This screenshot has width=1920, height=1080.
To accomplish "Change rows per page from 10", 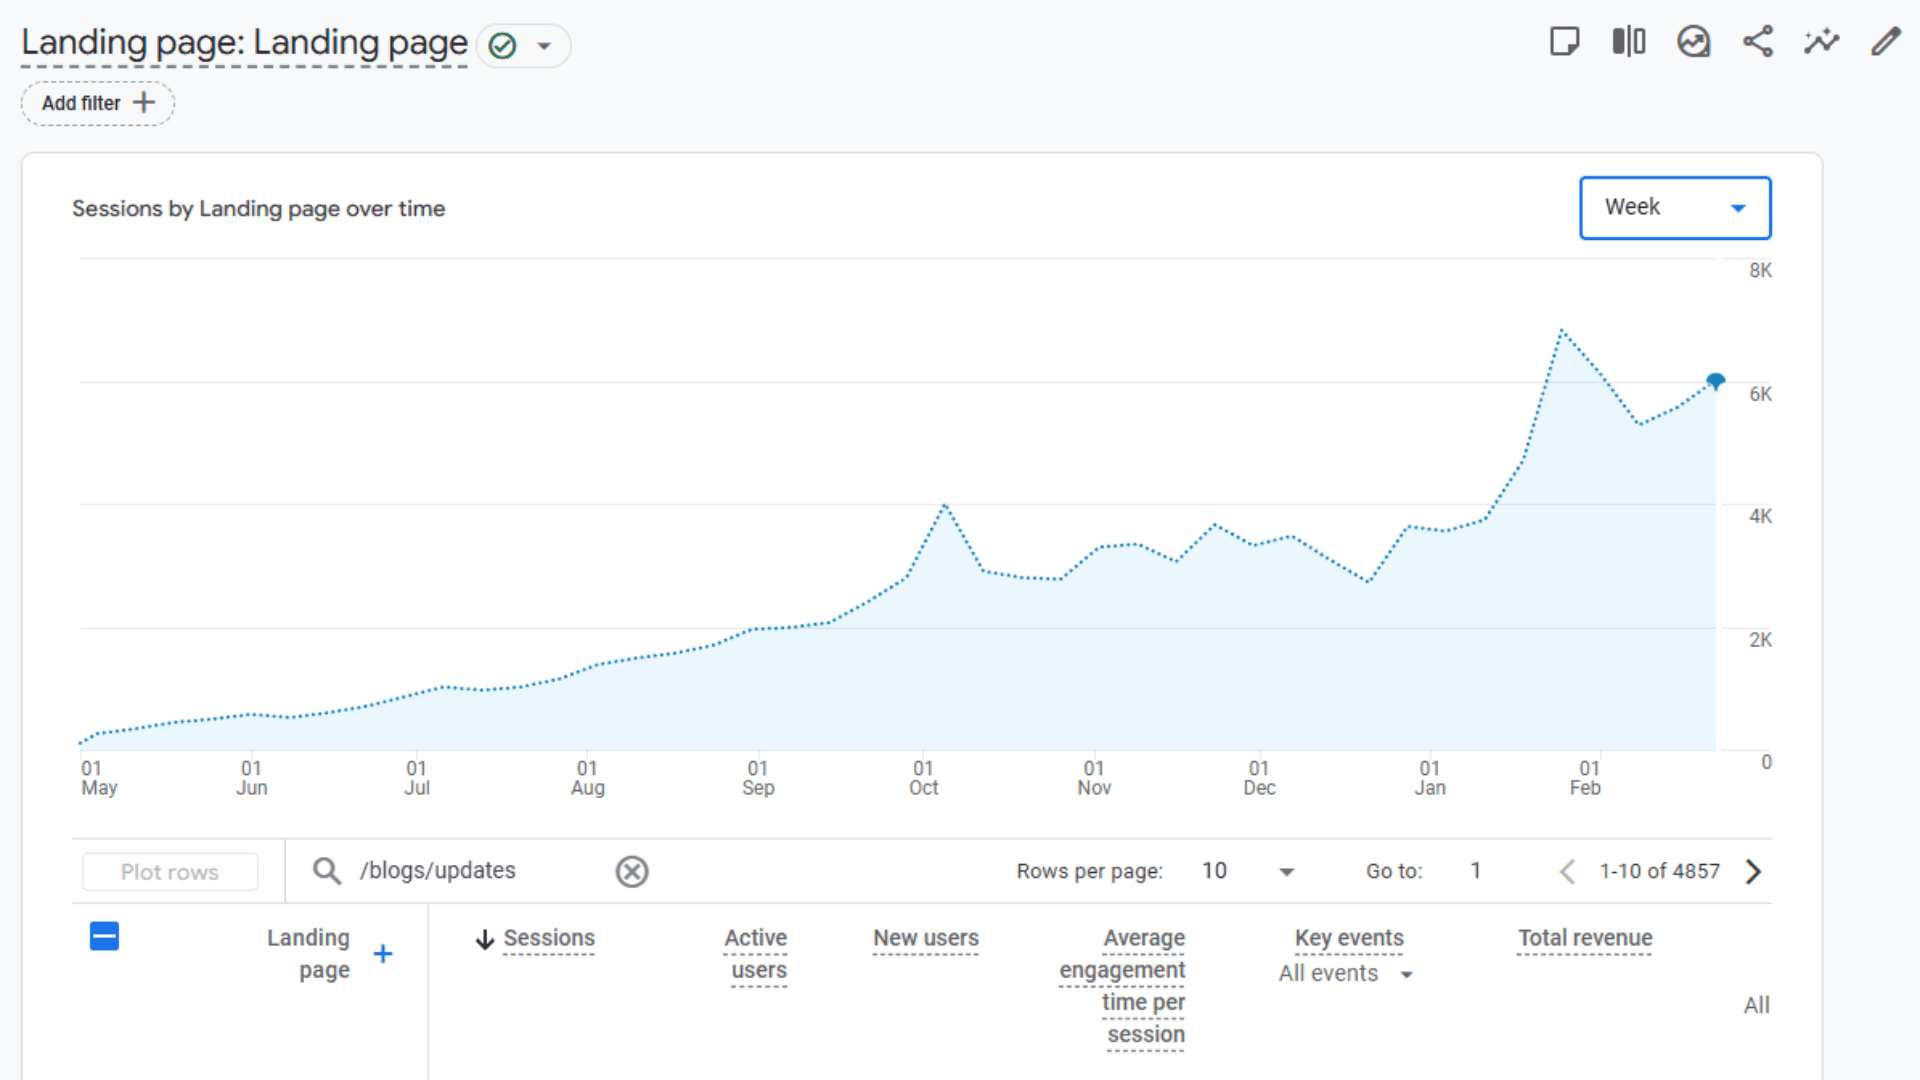I will 1249,871.
